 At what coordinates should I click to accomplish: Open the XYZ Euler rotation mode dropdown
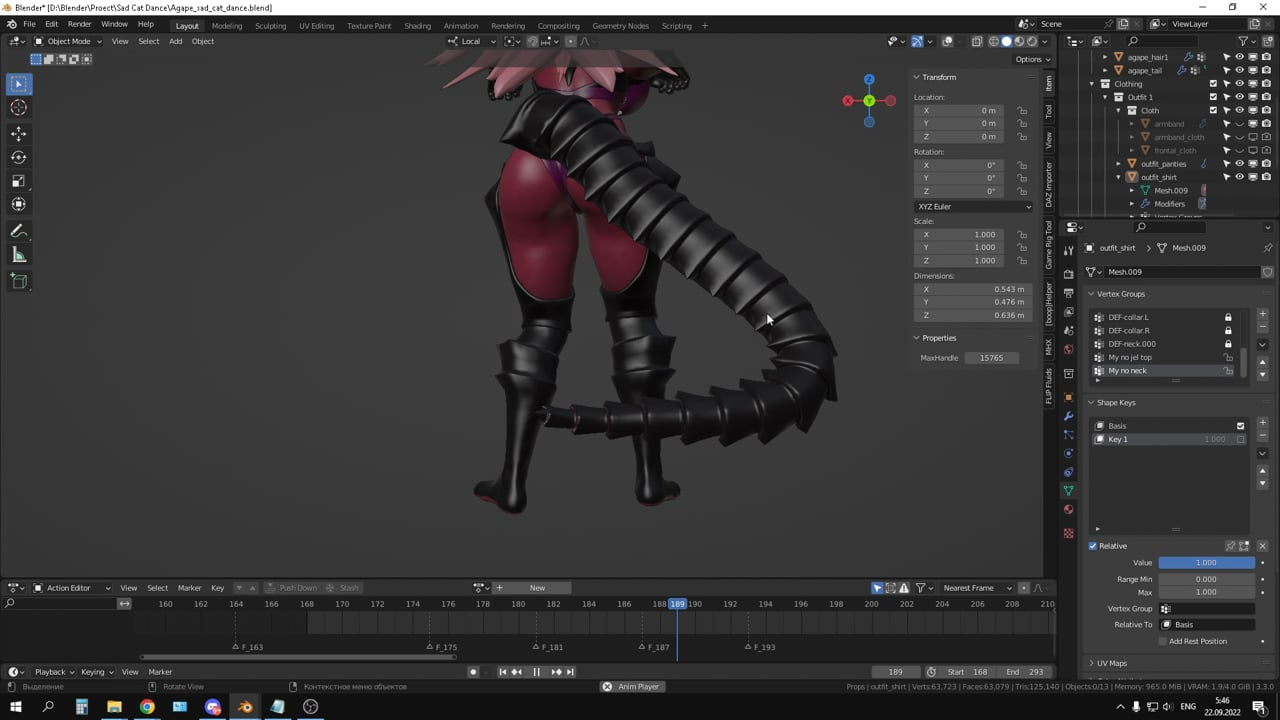(973, 207)
